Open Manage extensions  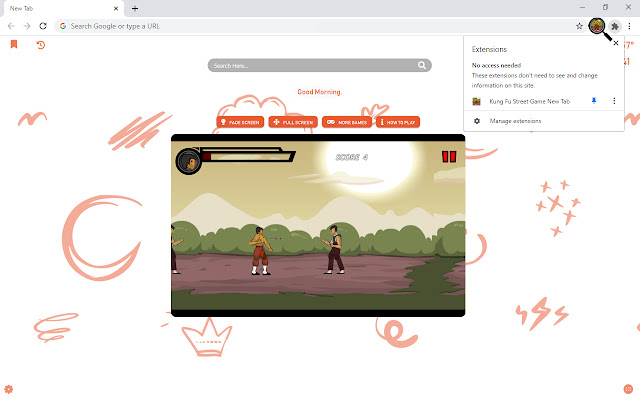515,121
